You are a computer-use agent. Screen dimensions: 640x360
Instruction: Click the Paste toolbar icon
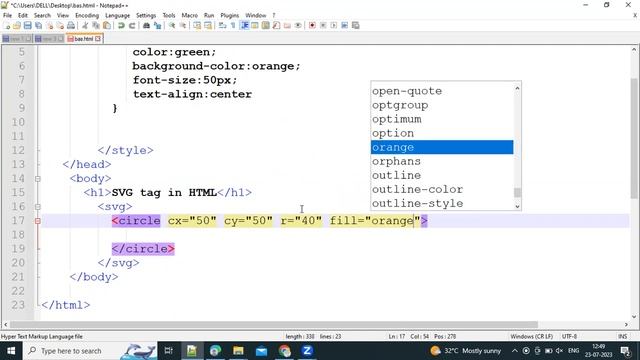(x=107, y=25)
